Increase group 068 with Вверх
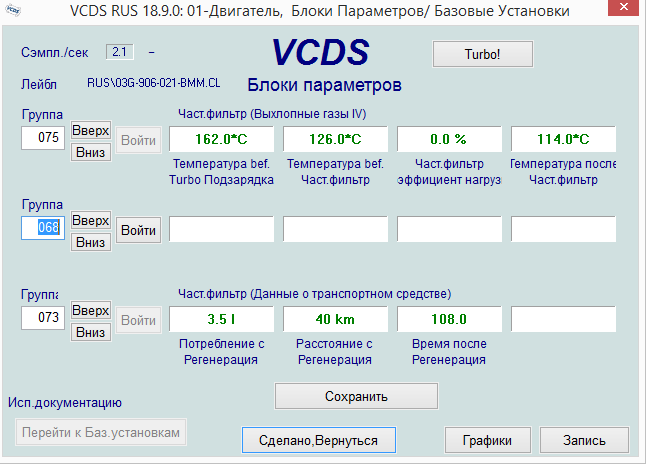The width and height of the screenshot is (646, 464). 90,220
